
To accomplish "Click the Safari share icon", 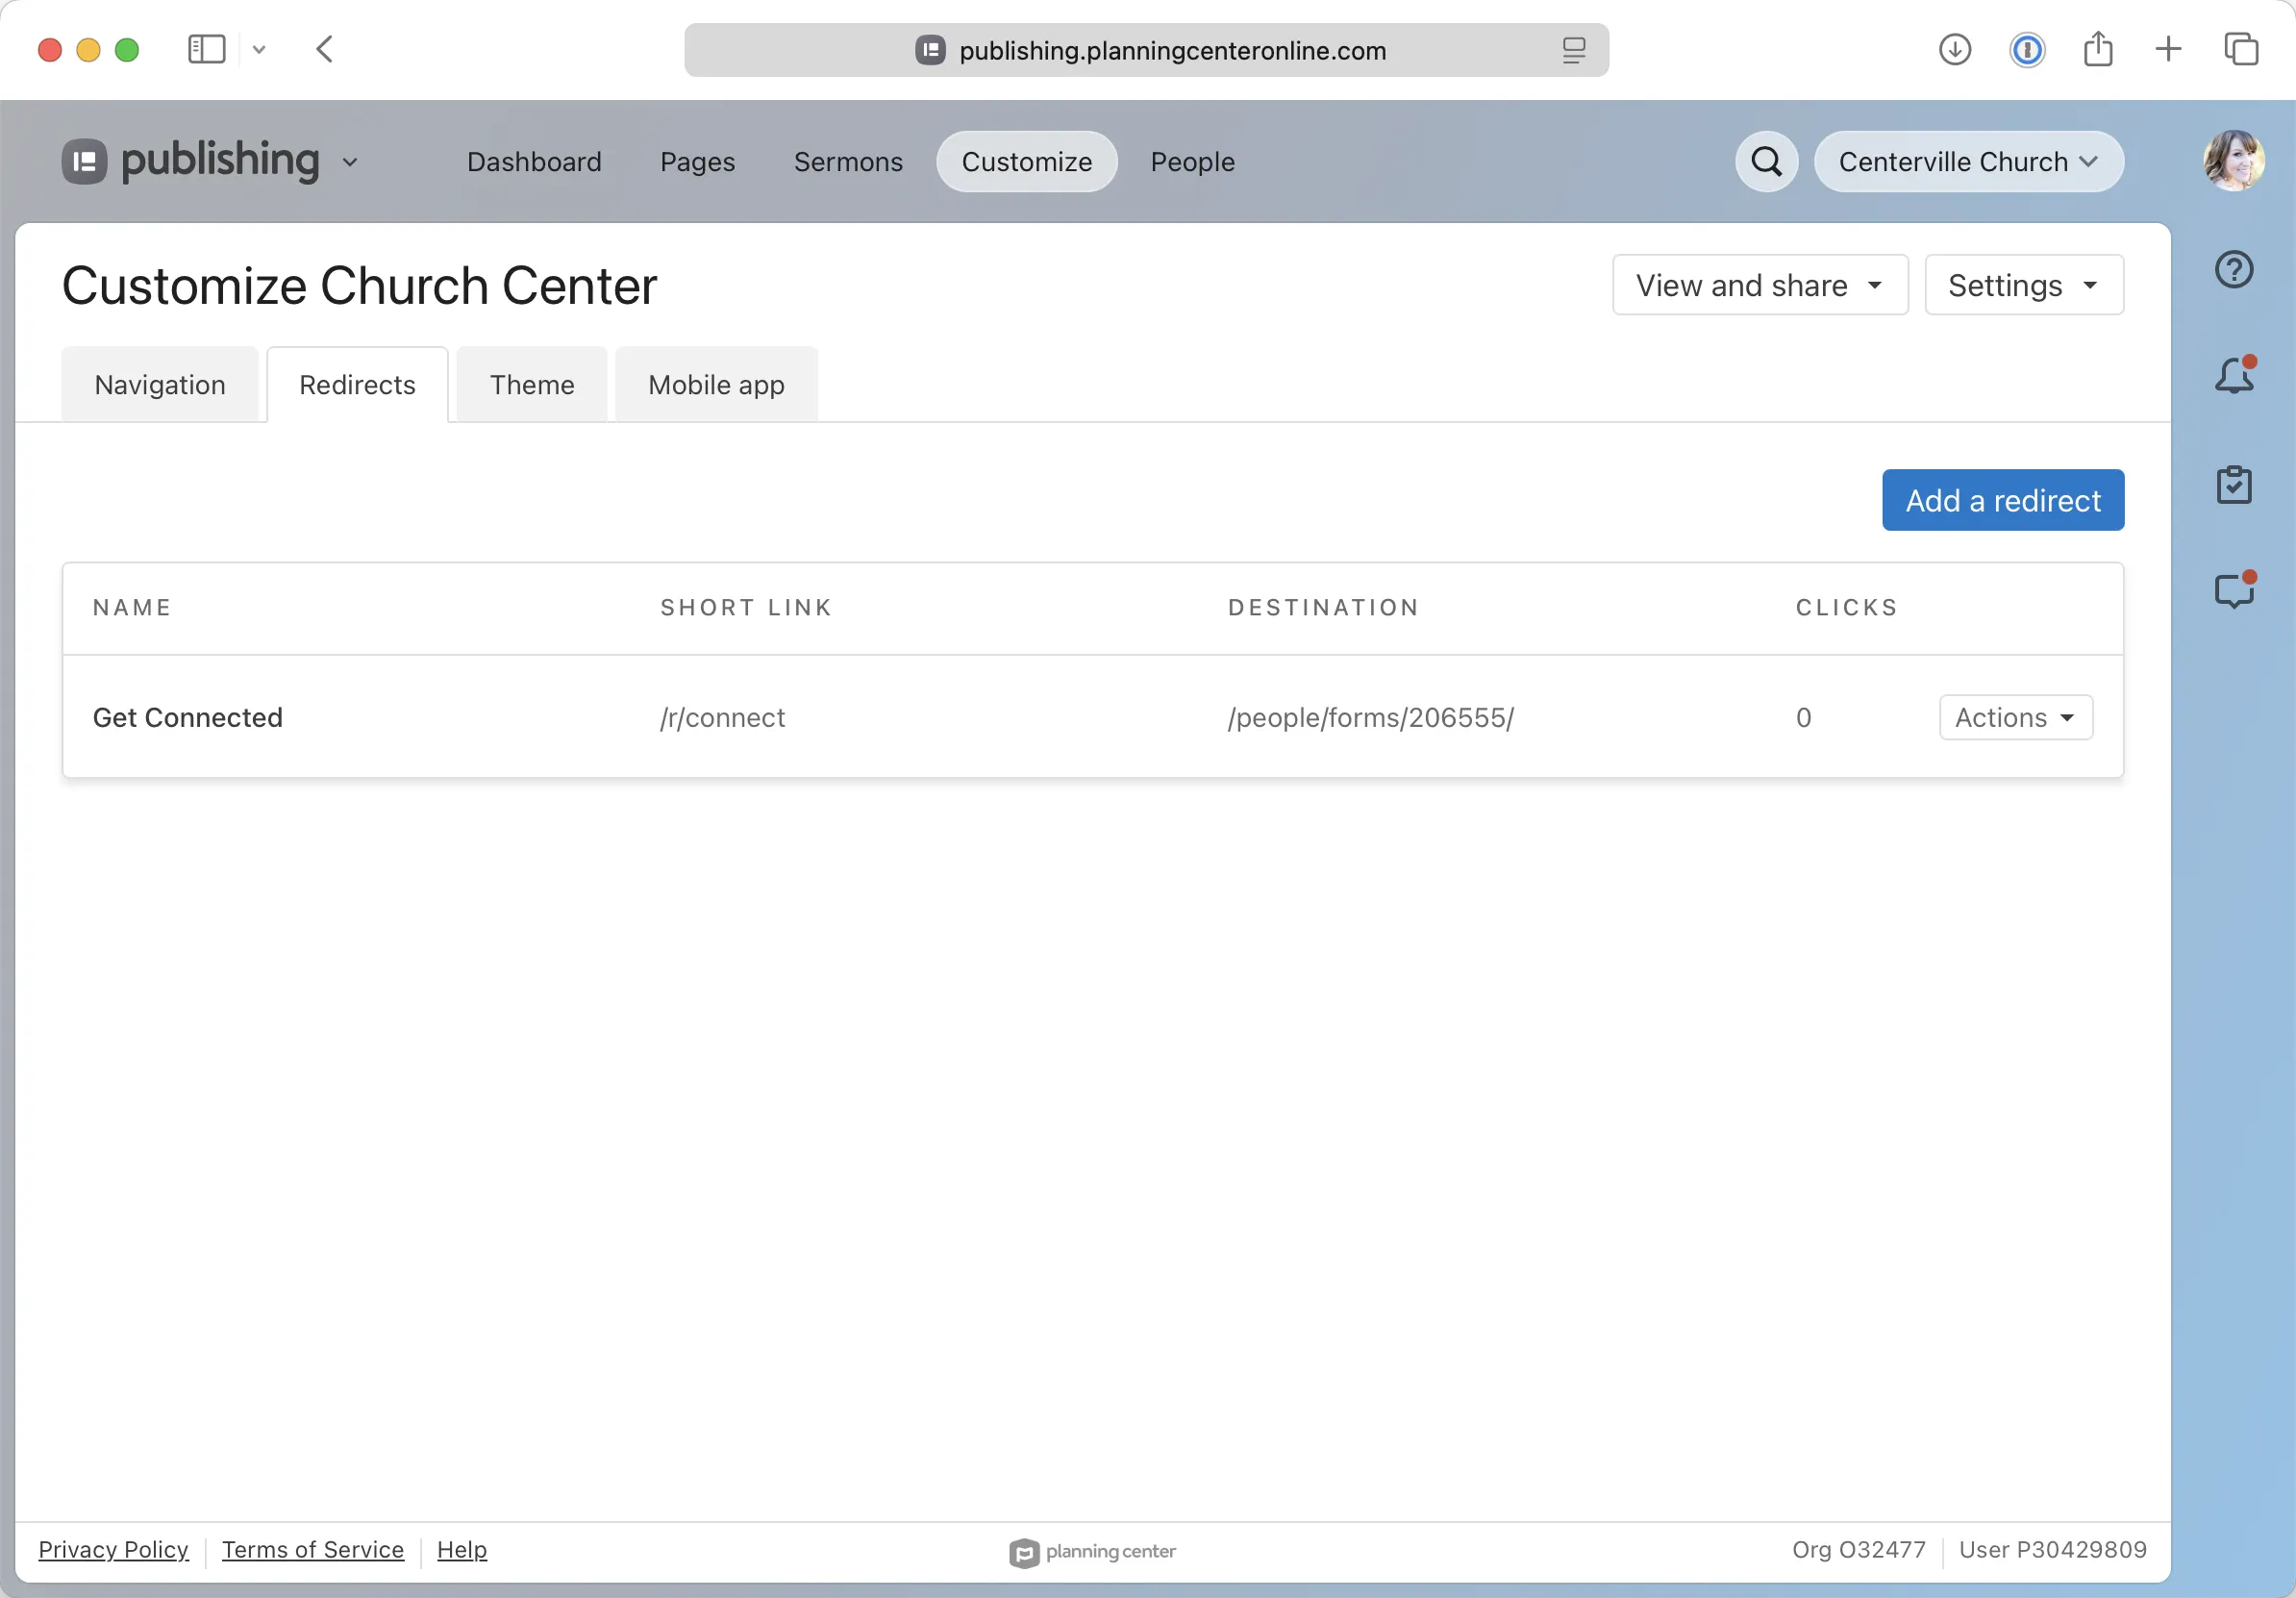I will pyautogui.click(x=2099, y=49).
